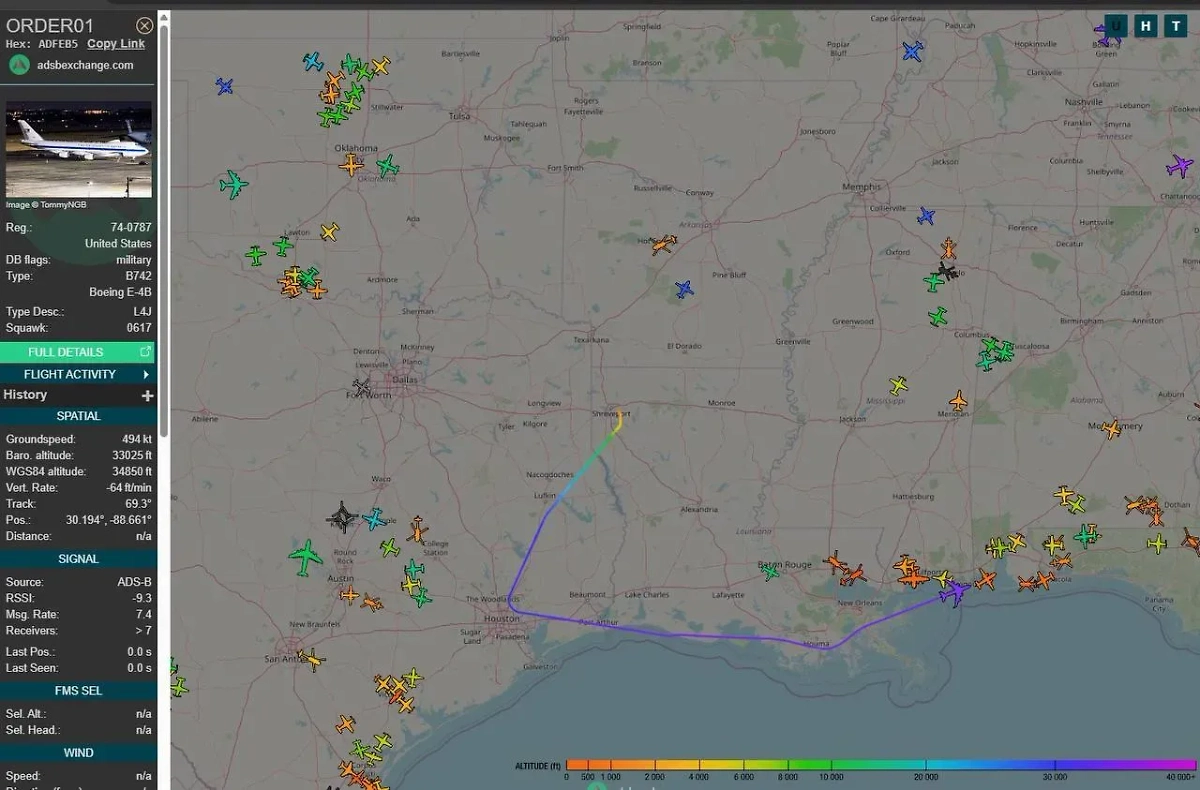Select the black four-engine aircraft near Round Rock
Image resolution: width=1200 pixels, height=790 pixels.
[x=342, y=517]
